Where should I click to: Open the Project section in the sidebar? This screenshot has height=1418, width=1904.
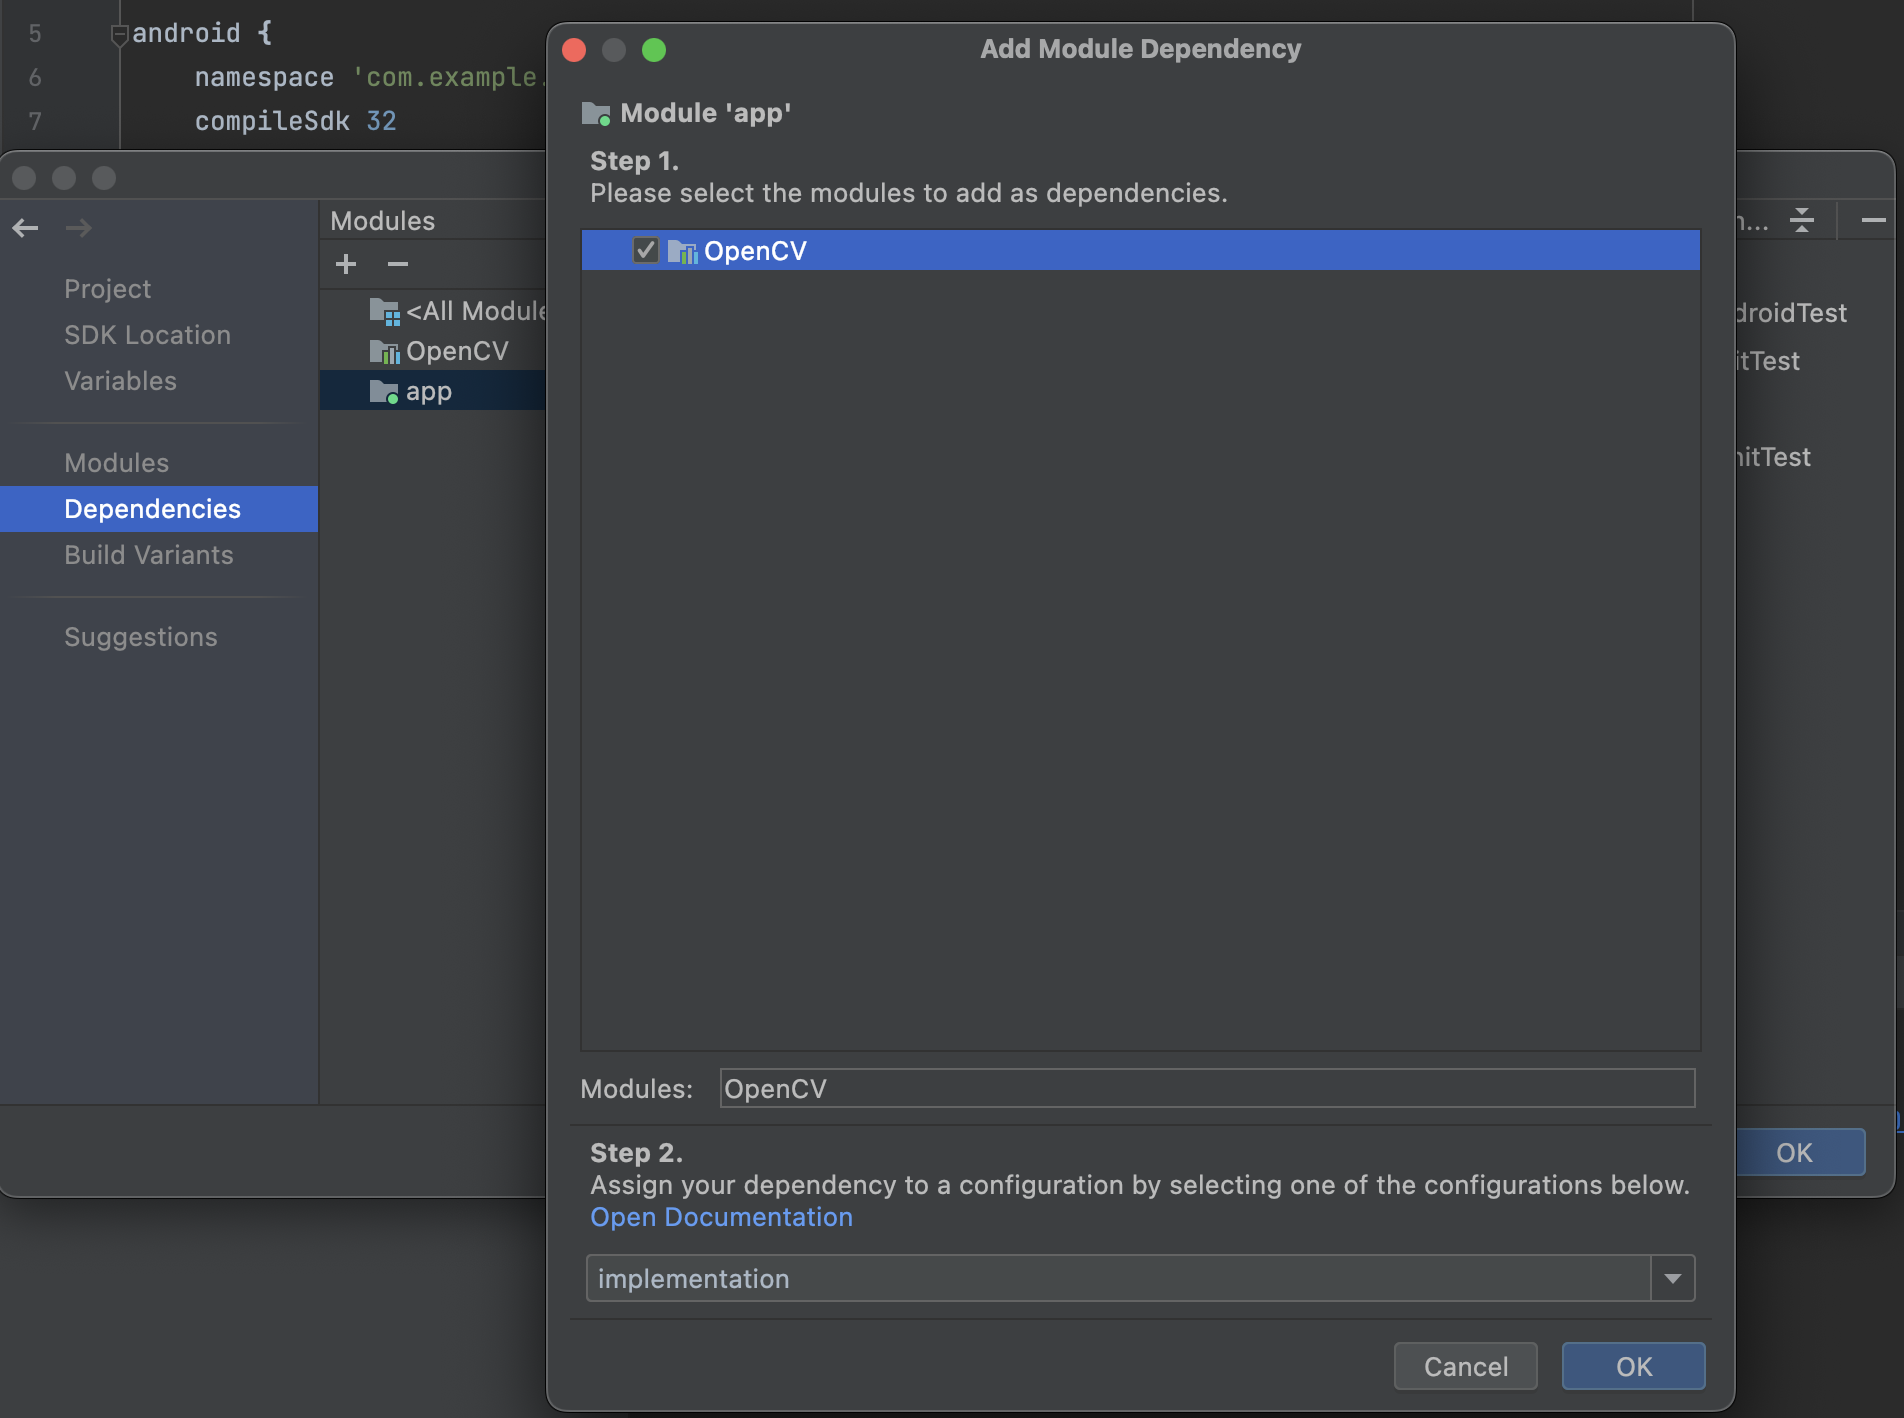click(108, 289)
